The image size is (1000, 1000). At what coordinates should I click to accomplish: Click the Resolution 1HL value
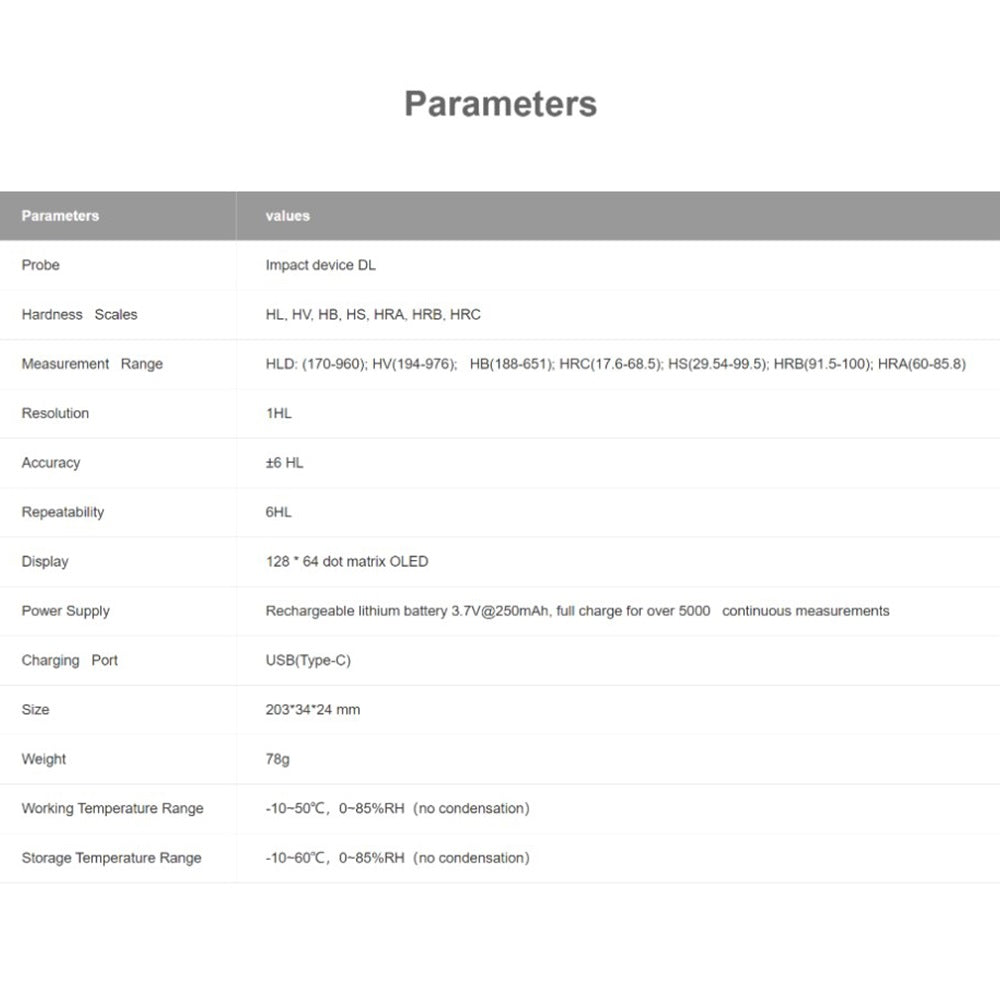279,413
